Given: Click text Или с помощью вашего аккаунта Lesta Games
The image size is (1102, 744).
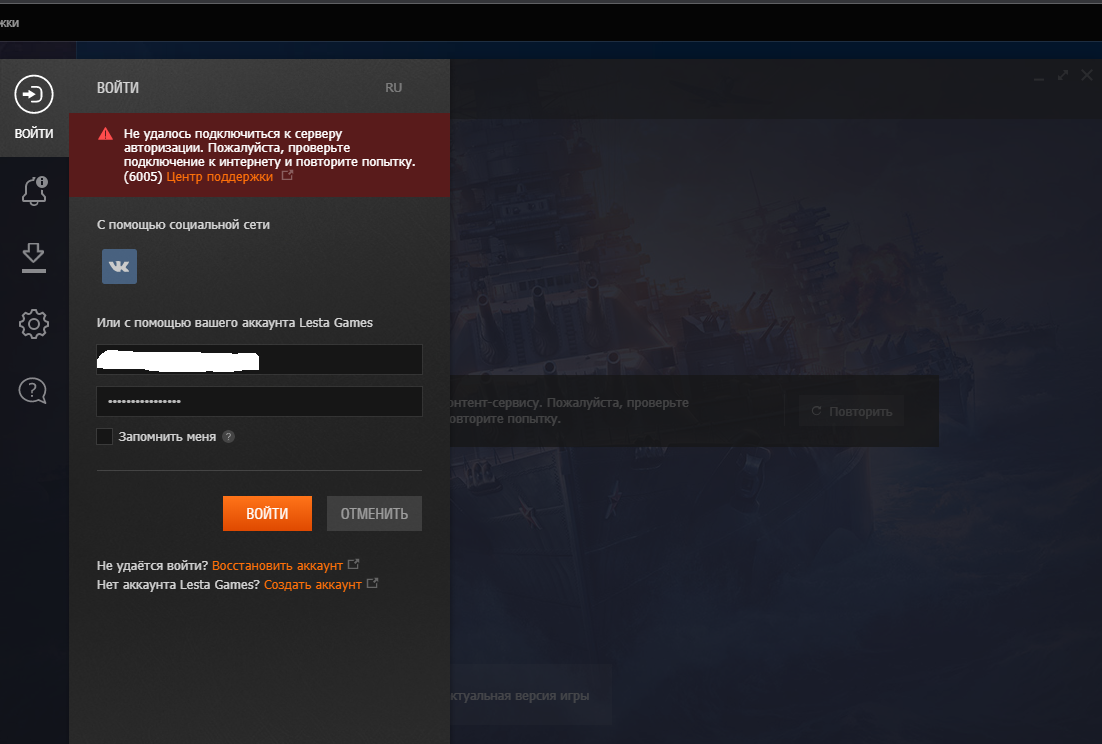Looking at the screenshot, I should (235, 322).
